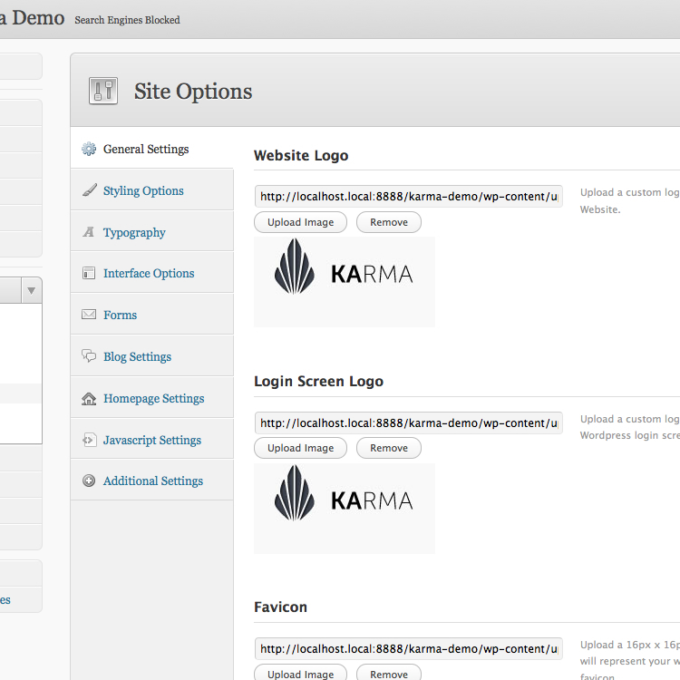Screen dimensions: 680x680
Task: Switch to the Additional Settings tab
Action: pos(152,481)
